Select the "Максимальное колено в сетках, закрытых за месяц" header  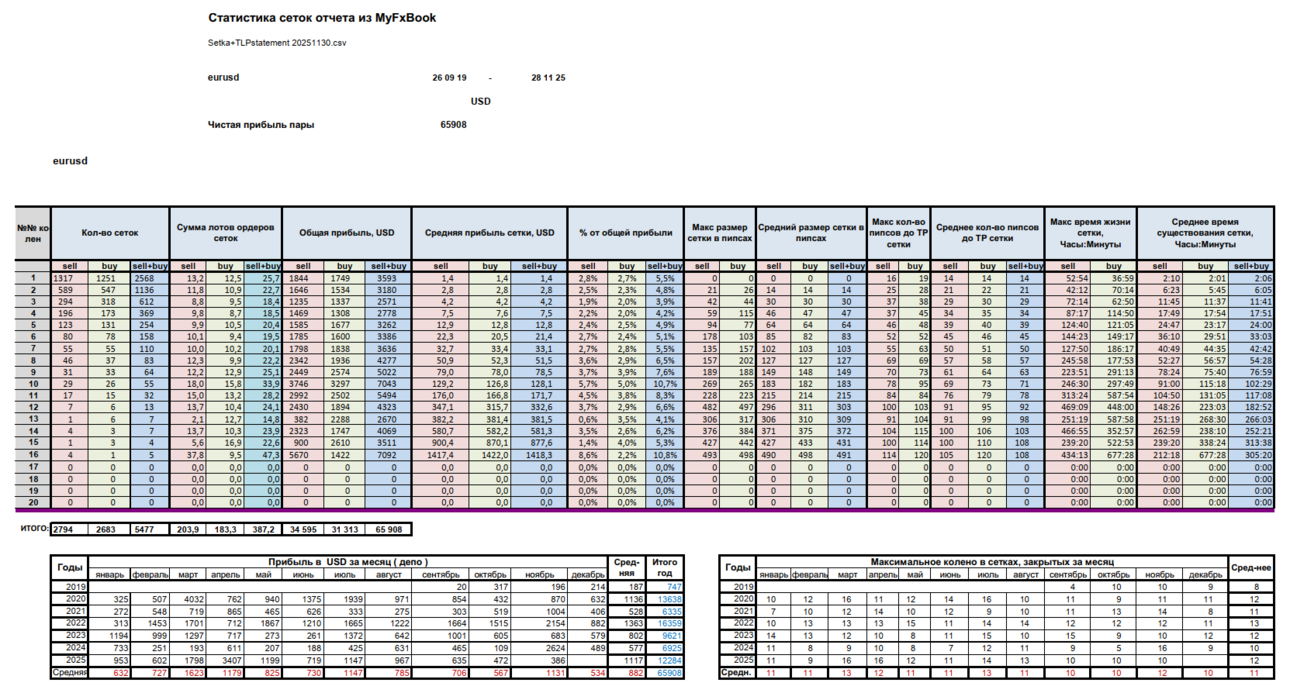point(990,563)
